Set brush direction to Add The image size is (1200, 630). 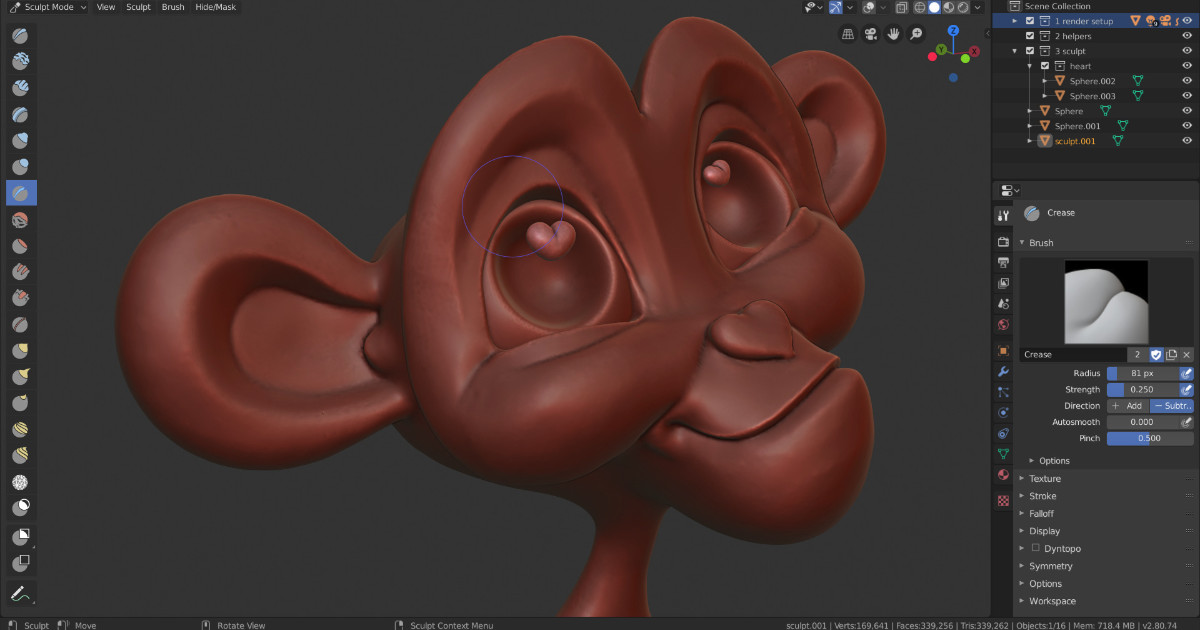1127,406
